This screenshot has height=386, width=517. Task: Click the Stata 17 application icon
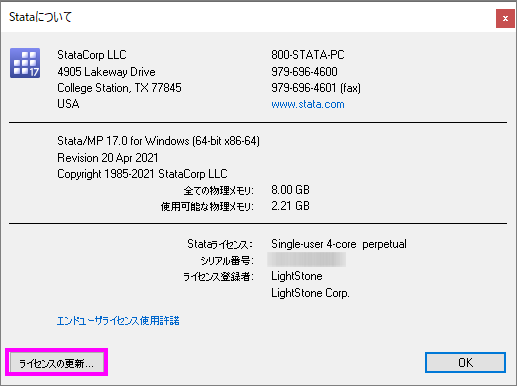[x=25, y=63]
